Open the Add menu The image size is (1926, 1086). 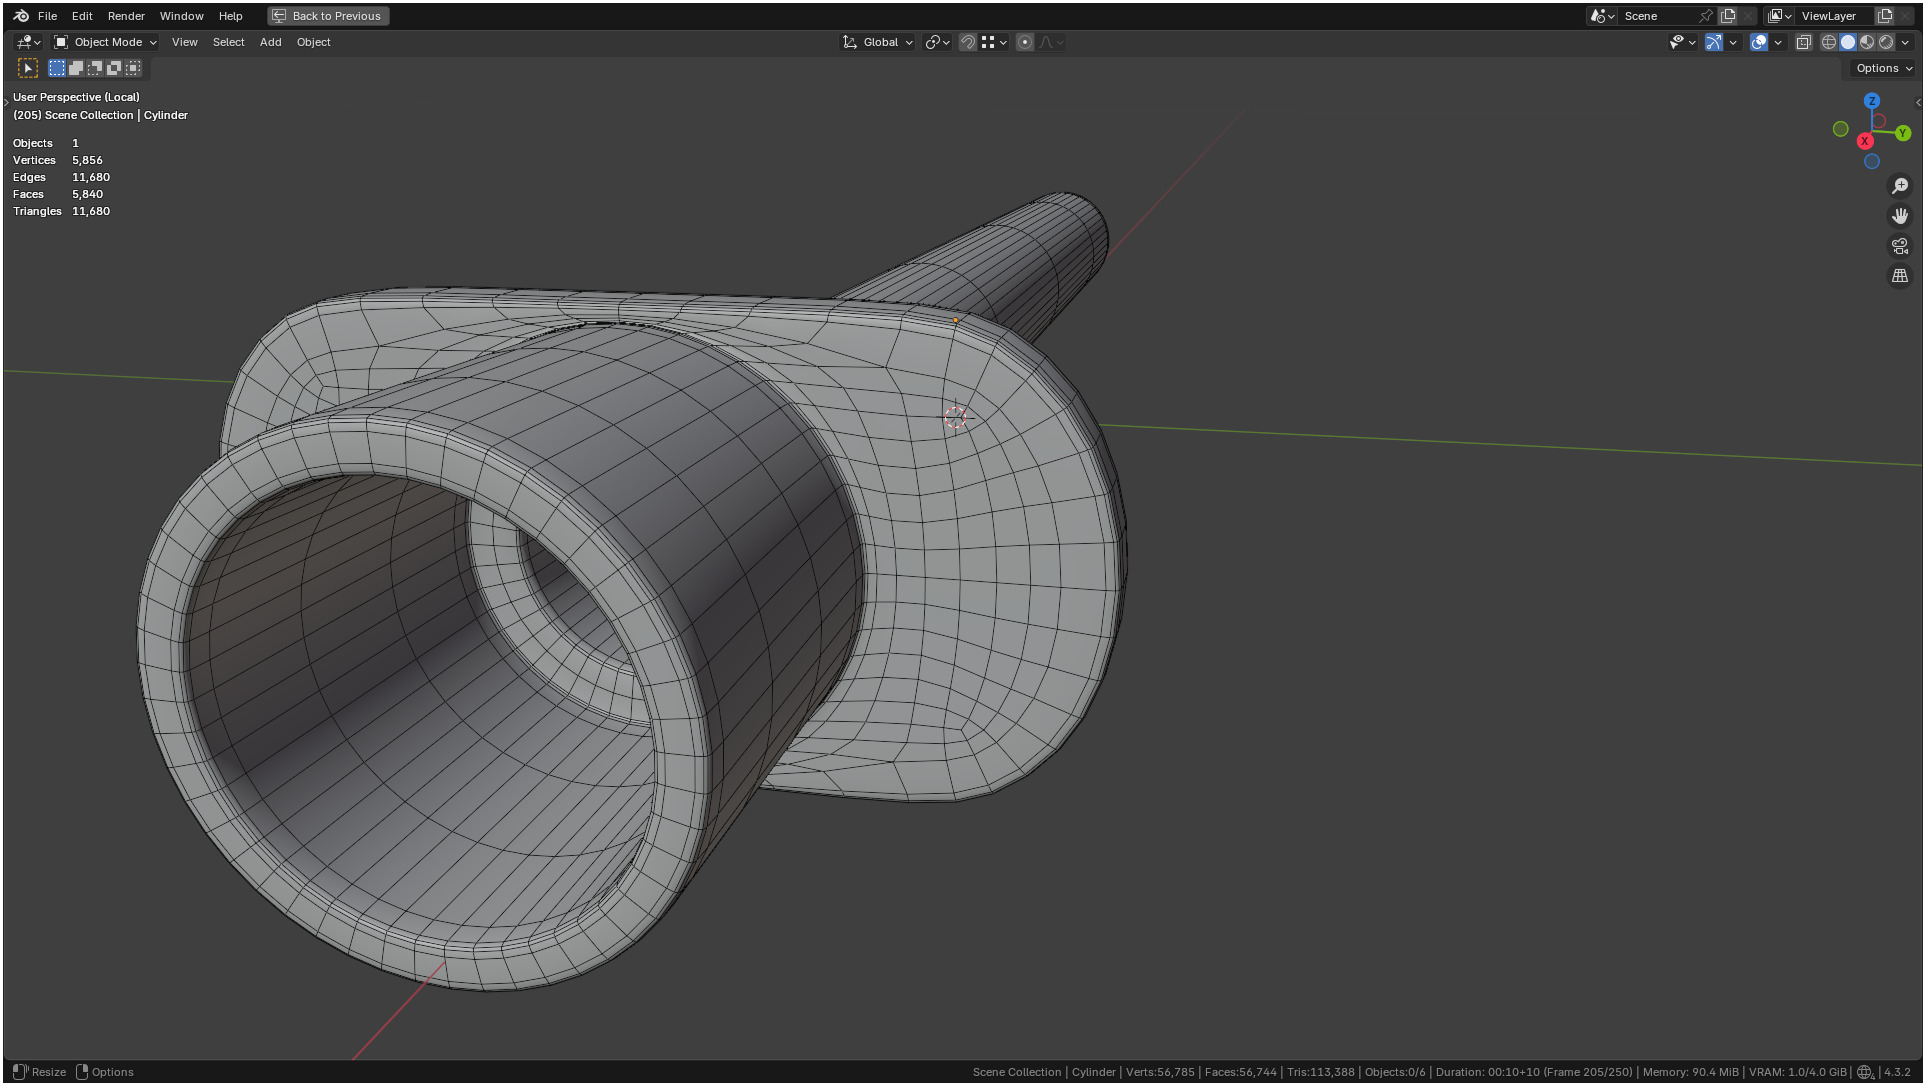pyautogui.click(x=270, y=42)
